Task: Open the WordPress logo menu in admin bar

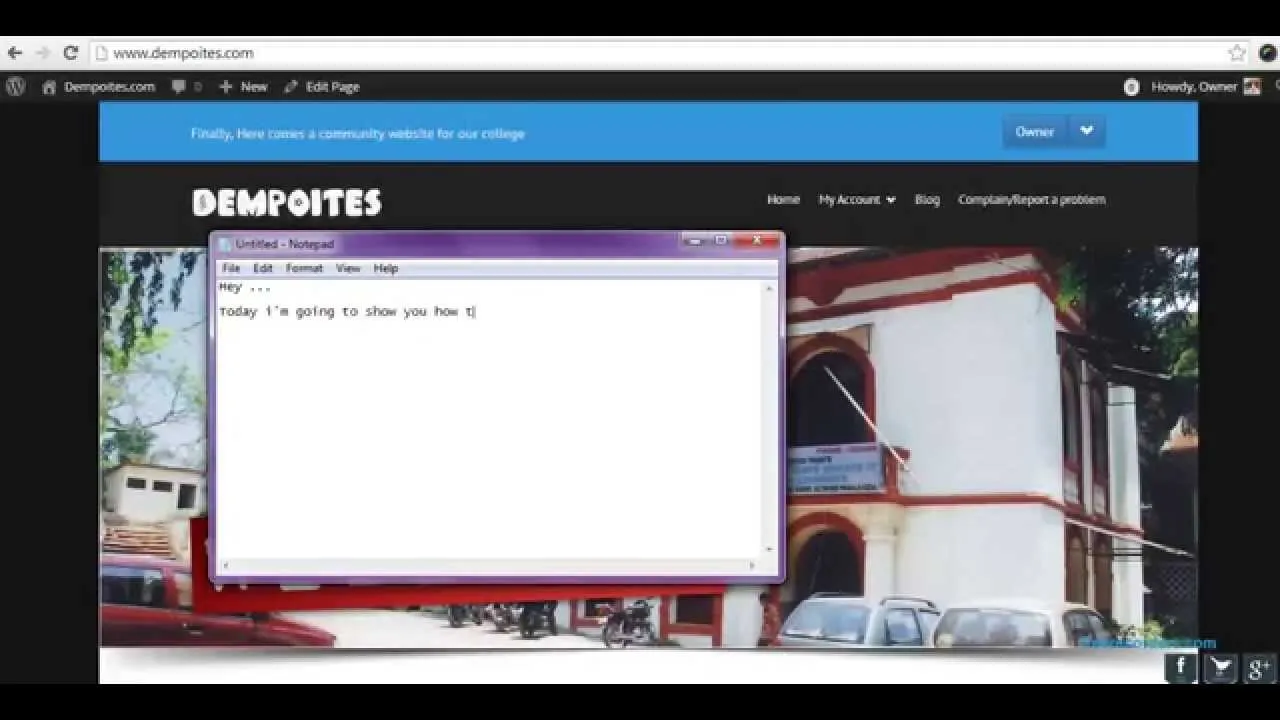Action: tap(16, 87)
